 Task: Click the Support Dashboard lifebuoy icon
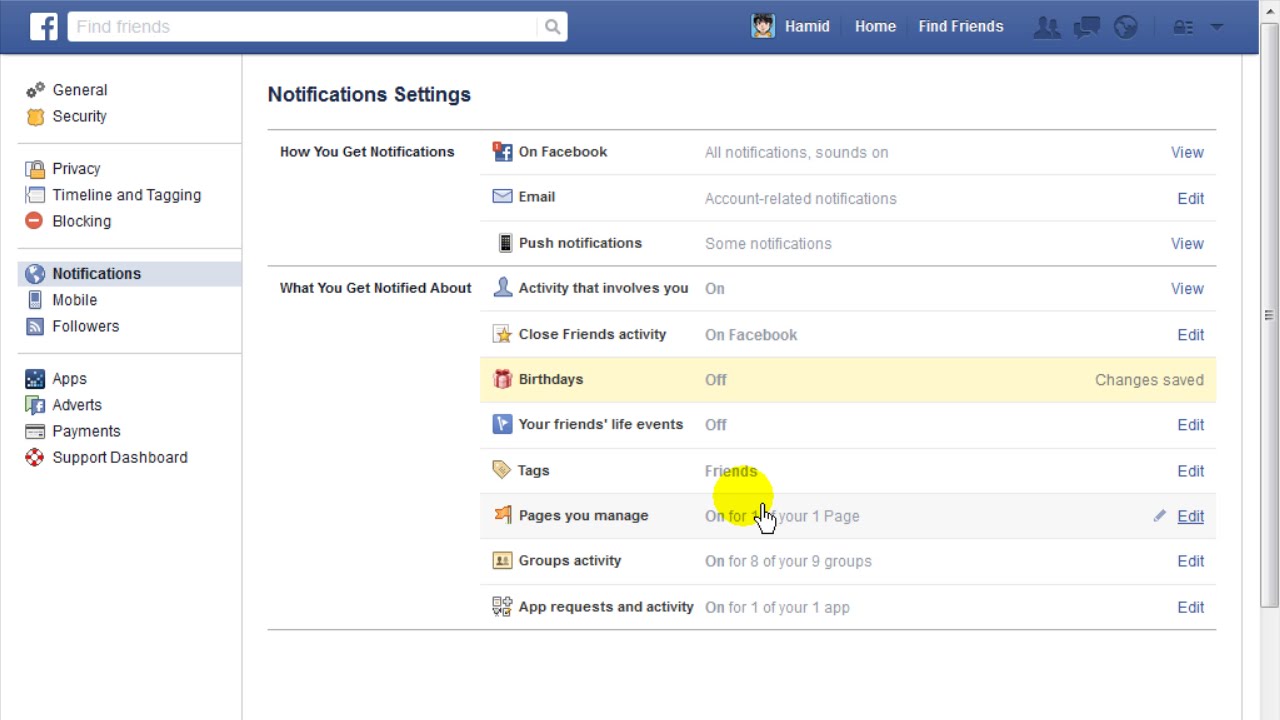[x=35, y=457]
